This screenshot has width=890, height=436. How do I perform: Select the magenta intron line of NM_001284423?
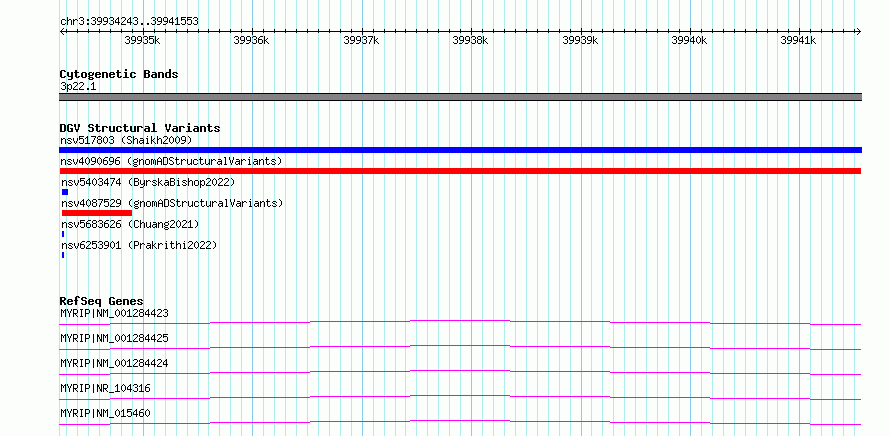pos(460,322)
